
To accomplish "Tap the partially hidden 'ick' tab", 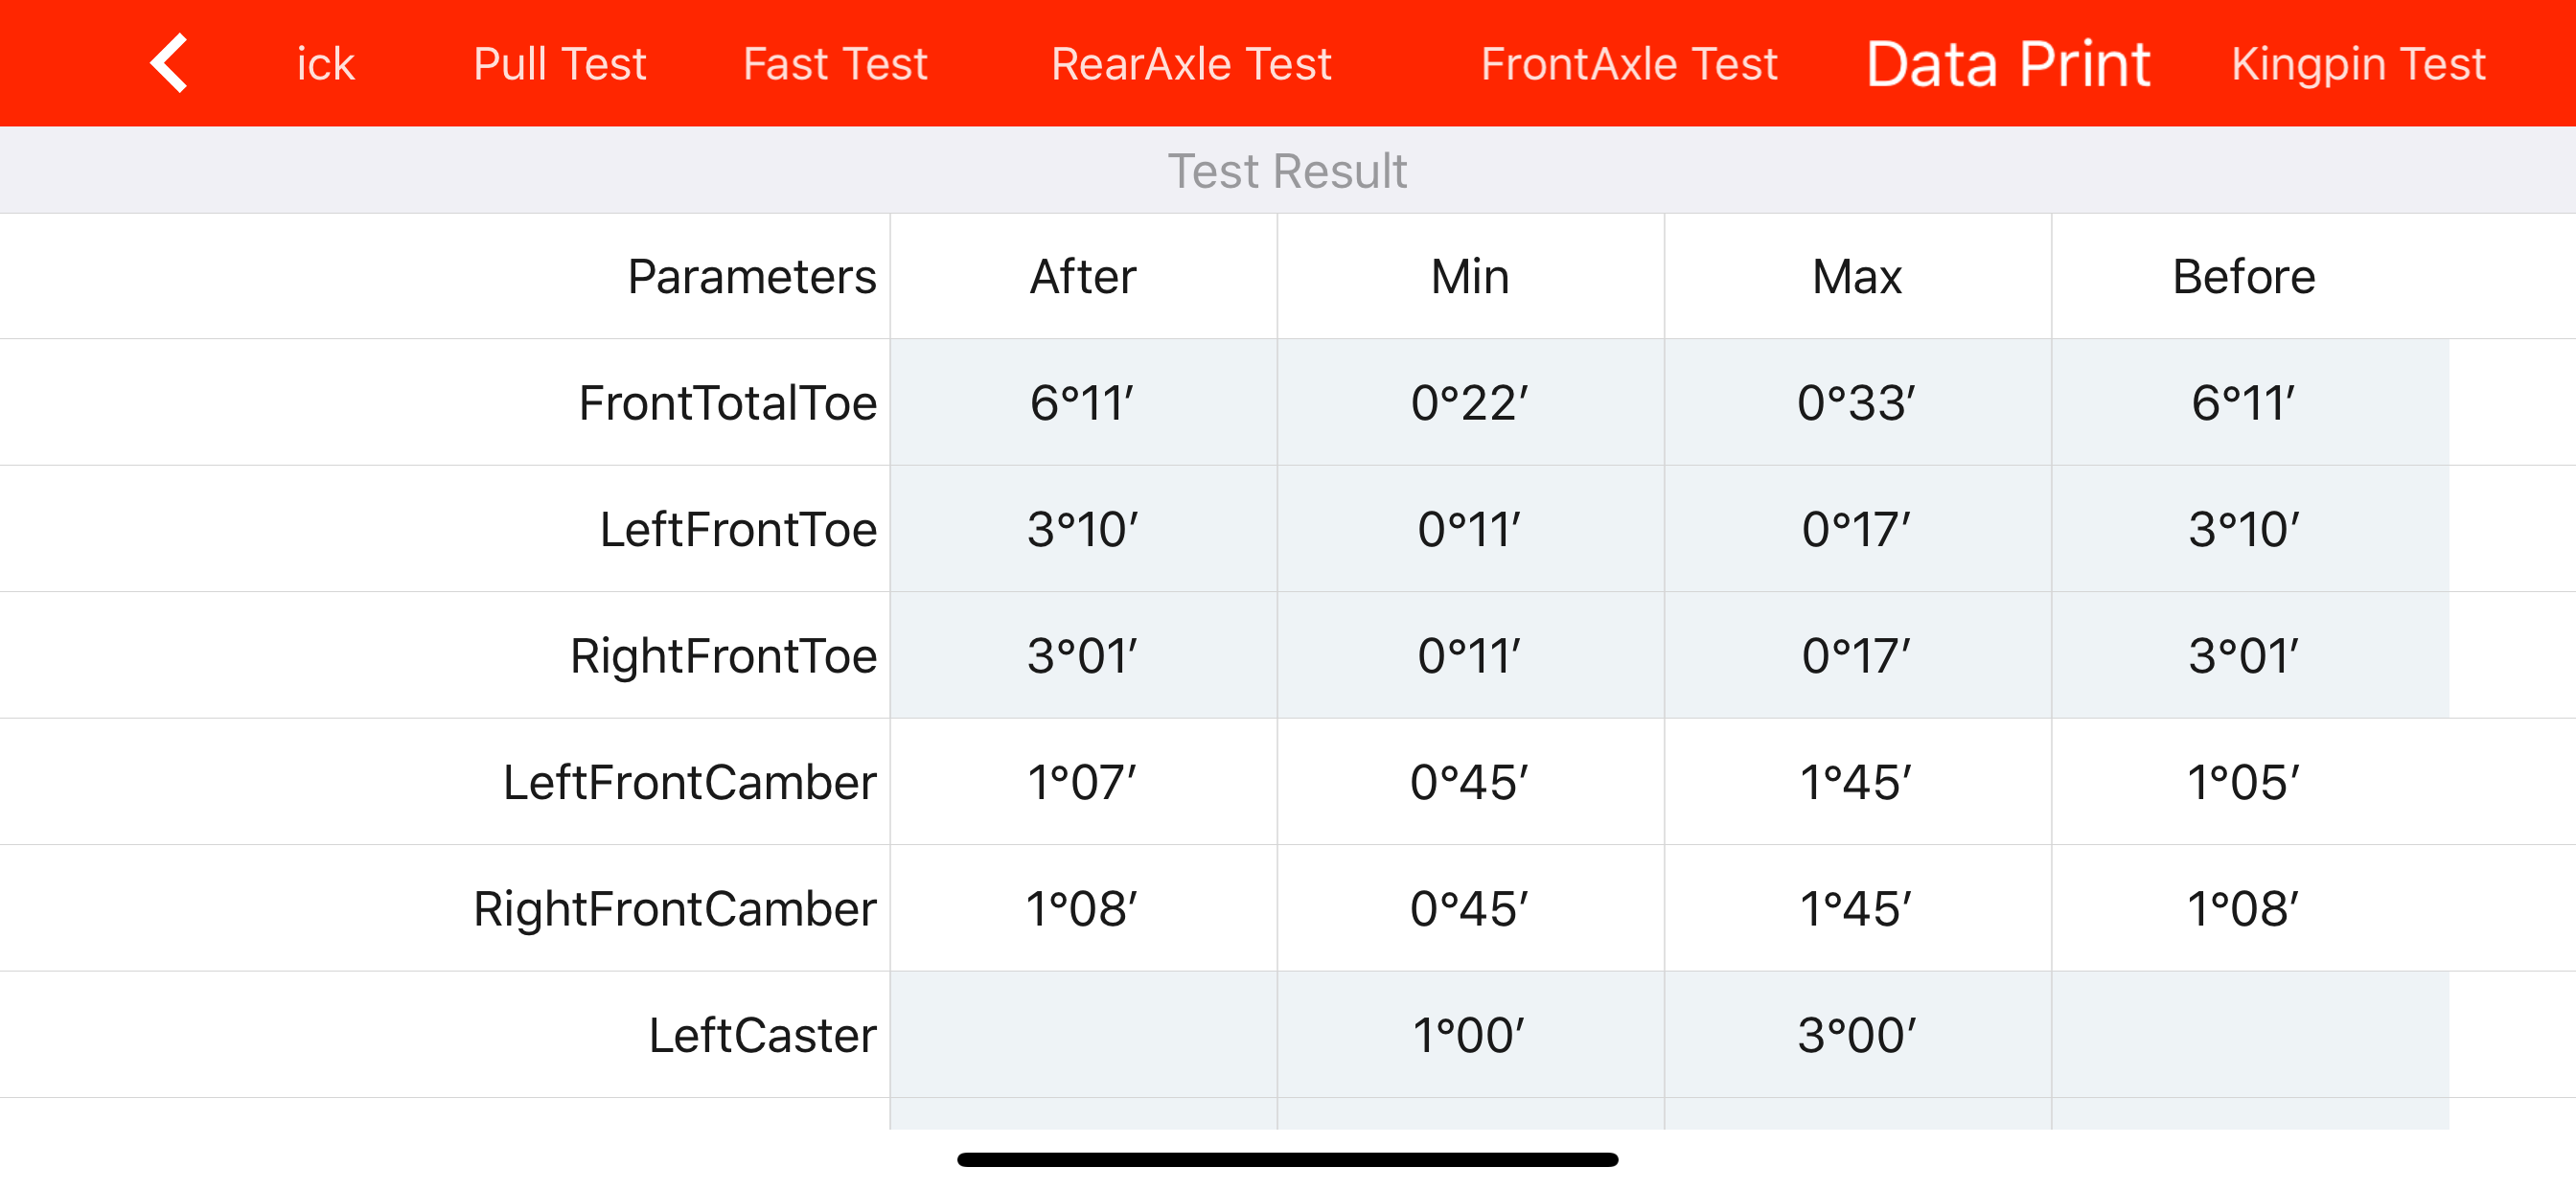I will coord(326,64).
